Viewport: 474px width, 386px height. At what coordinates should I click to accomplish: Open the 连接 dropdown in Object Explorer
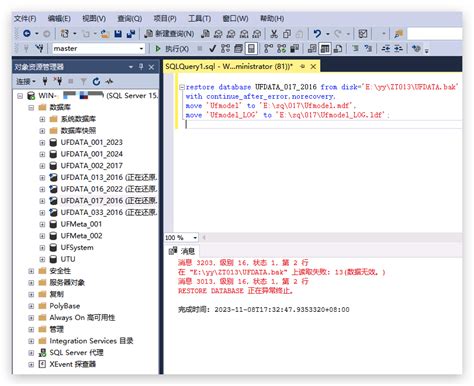26,81
